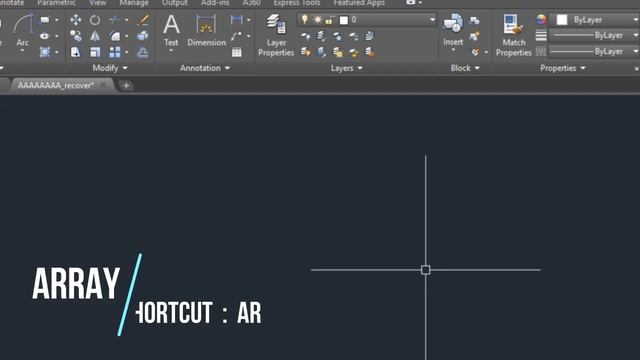Open Layer Properties manager
The width and height of the screenshot is (640, 360).
(x=276, y=35)
